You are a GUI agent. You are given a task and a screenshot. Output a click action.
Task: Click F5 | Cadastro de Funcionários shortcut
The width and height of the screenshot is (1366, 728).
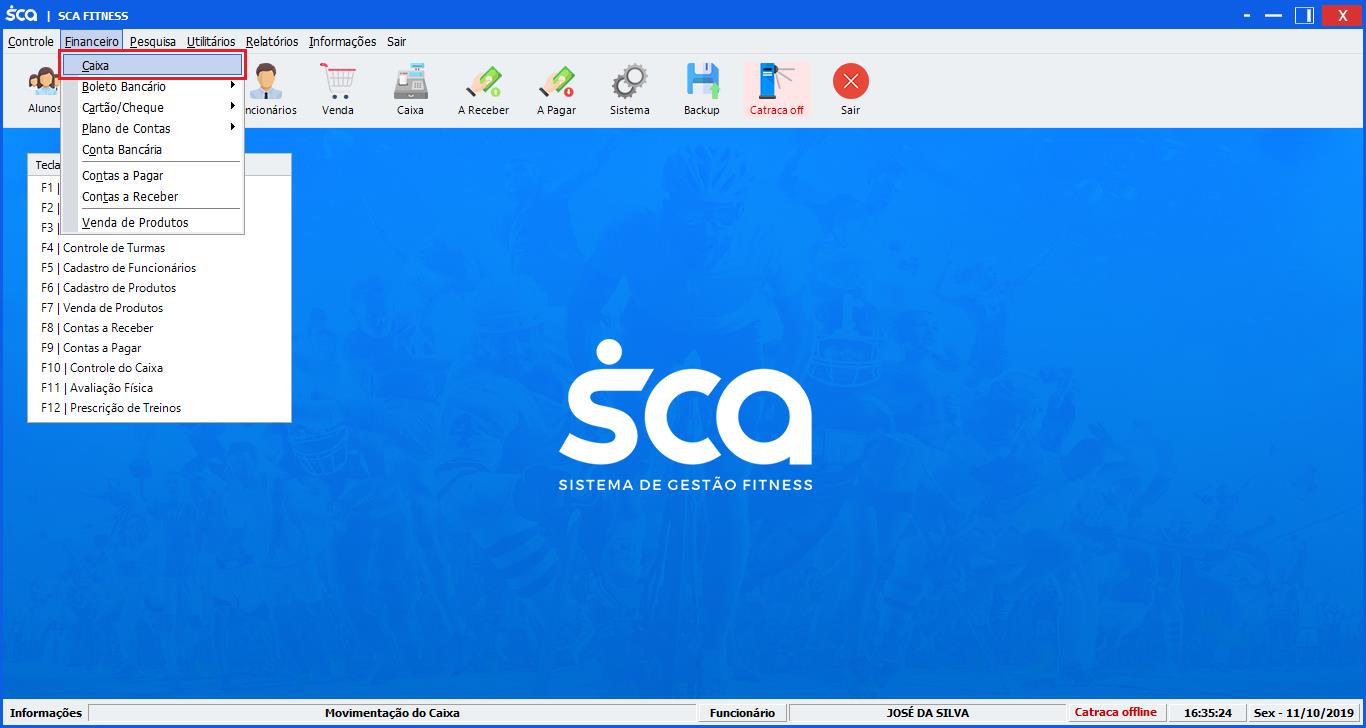pos(119,268)
